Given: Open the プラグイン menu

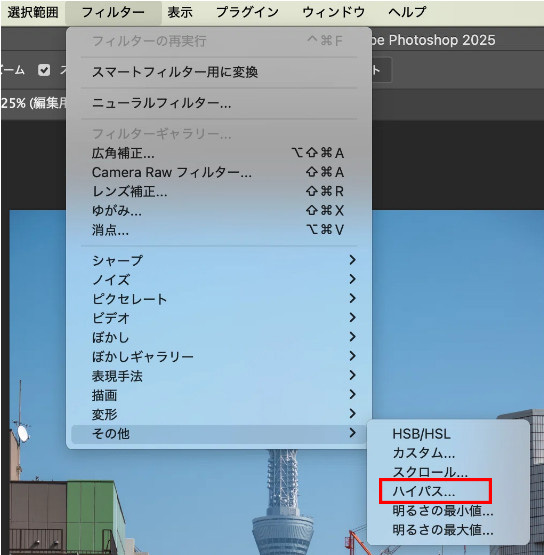Looking at the screenshot, I should [x=247, y=12].
